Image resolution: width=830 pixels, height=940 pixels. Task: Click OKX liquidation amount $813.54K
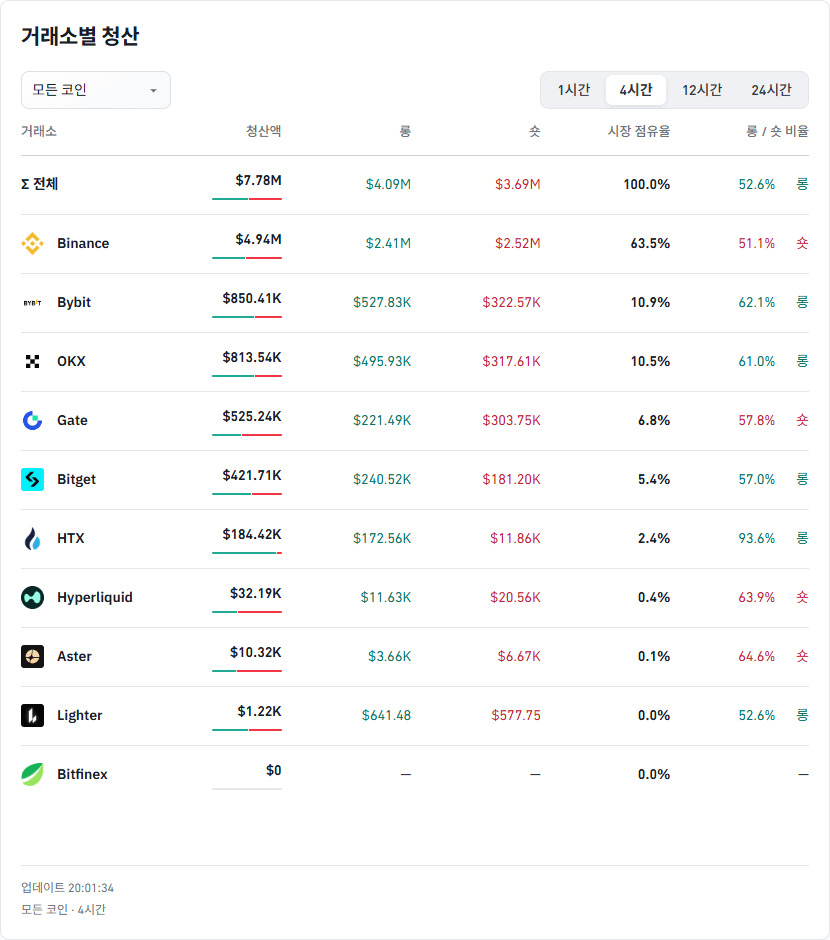coord(252,357)
